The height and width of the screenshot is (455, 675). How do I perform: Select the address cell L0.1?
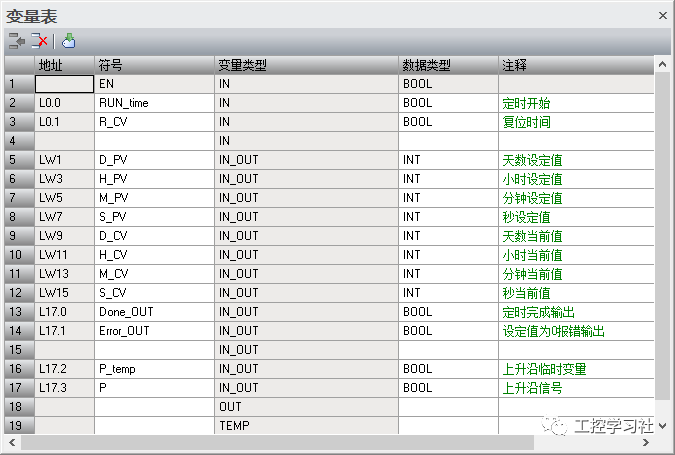(x=65, y=122)
